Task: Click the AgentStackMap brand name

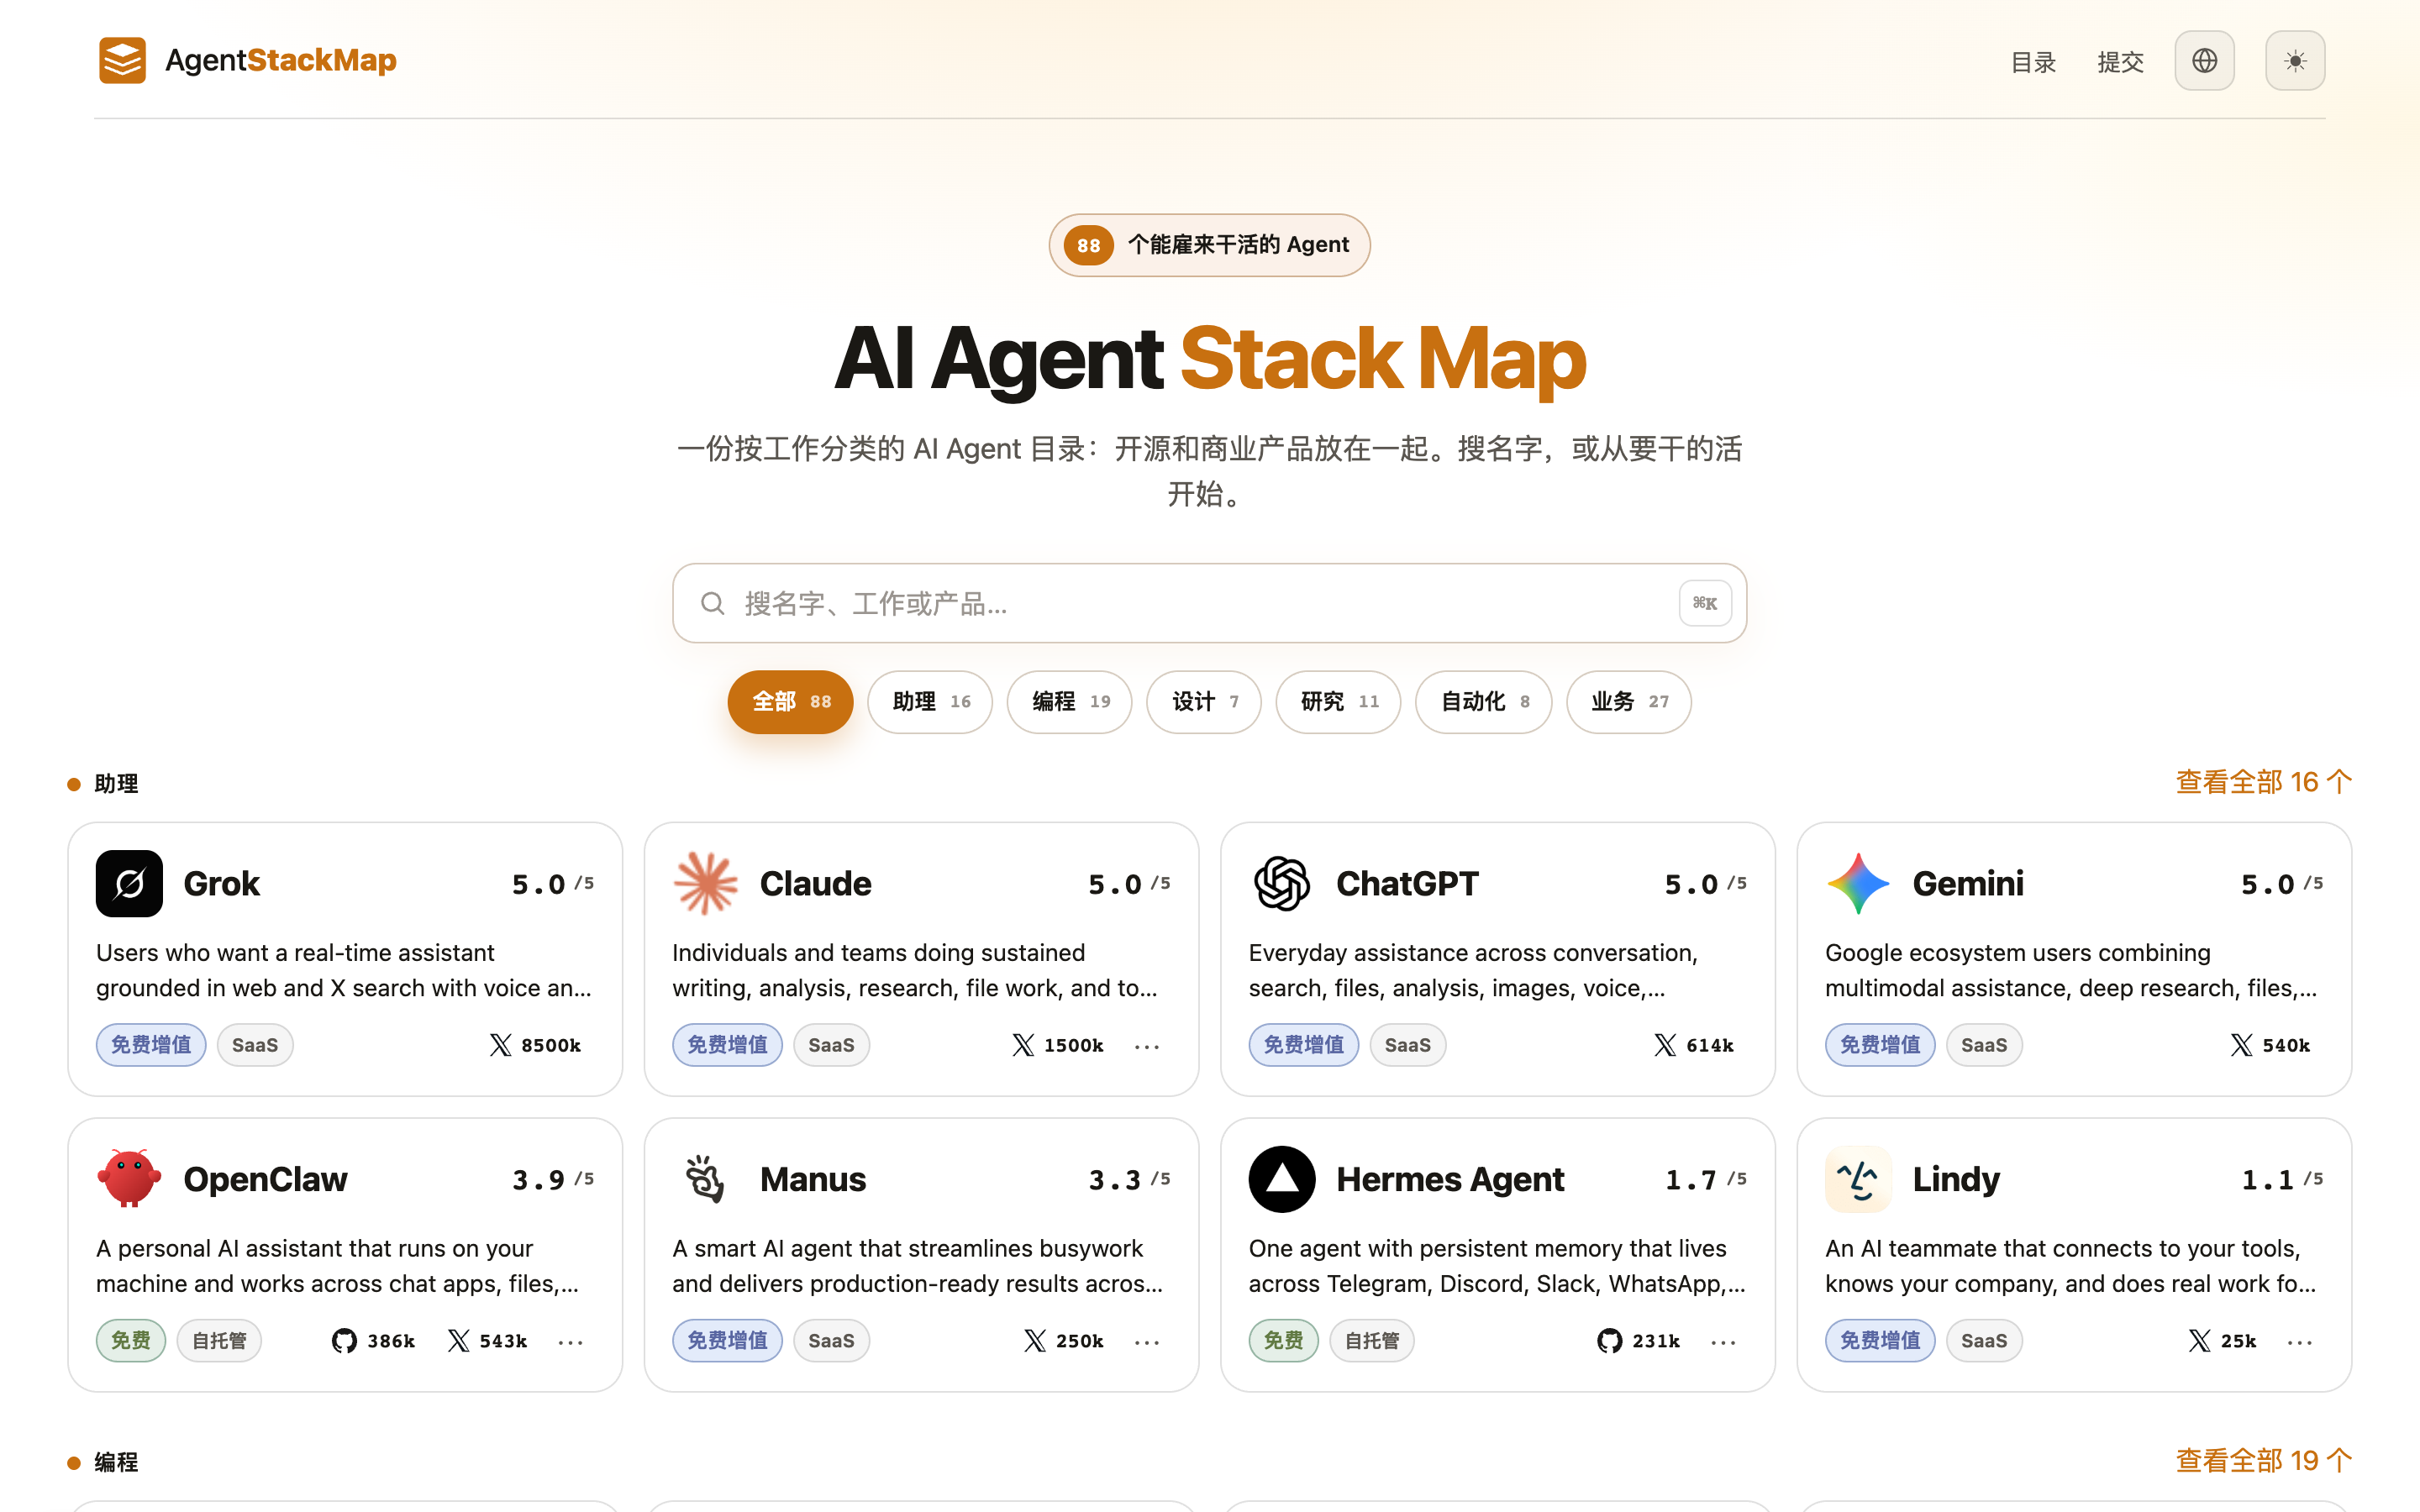Action: (281, 61)
